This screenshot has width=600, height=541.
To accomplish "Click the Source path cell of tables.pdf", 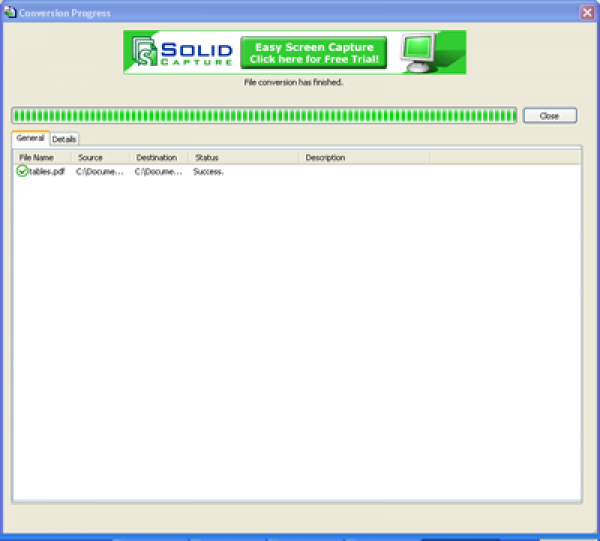I will tap(100, 171).
